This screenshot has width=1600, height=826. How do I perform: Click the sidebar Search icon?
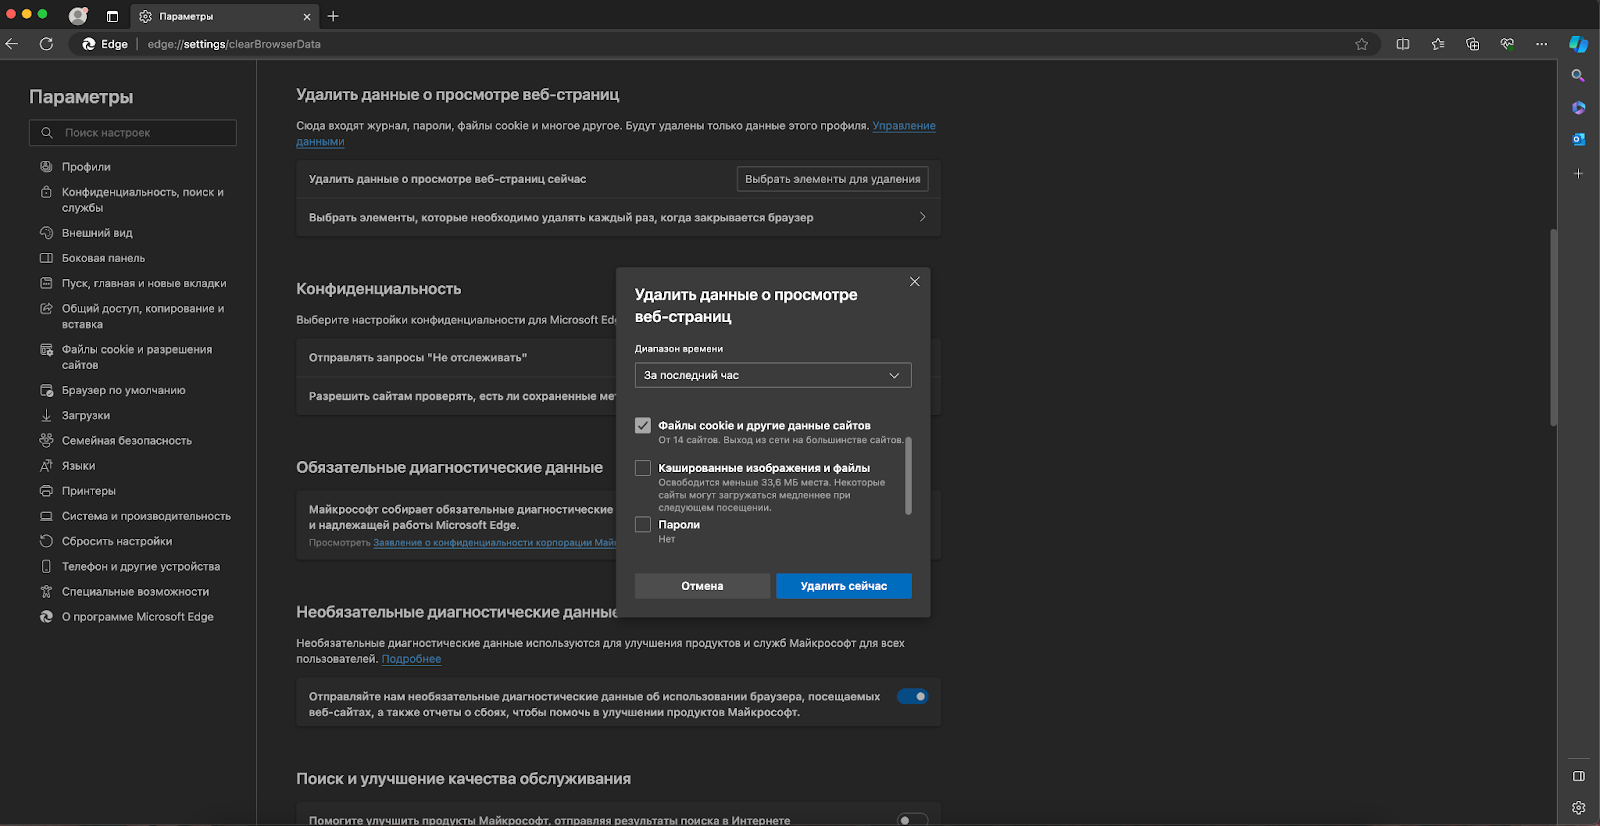(x=1578, y=76)
